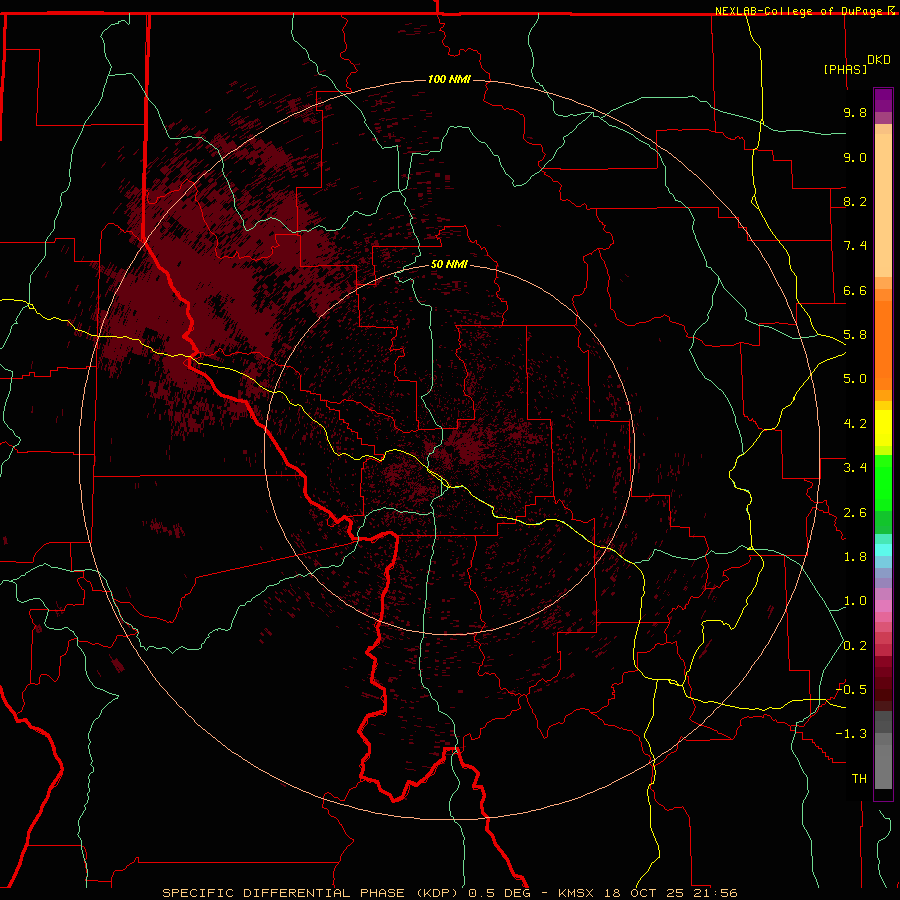The width and height of the screenshot is (900, 900).
Task: Click the 8.2 value on the scale
Action: (855, 201)
